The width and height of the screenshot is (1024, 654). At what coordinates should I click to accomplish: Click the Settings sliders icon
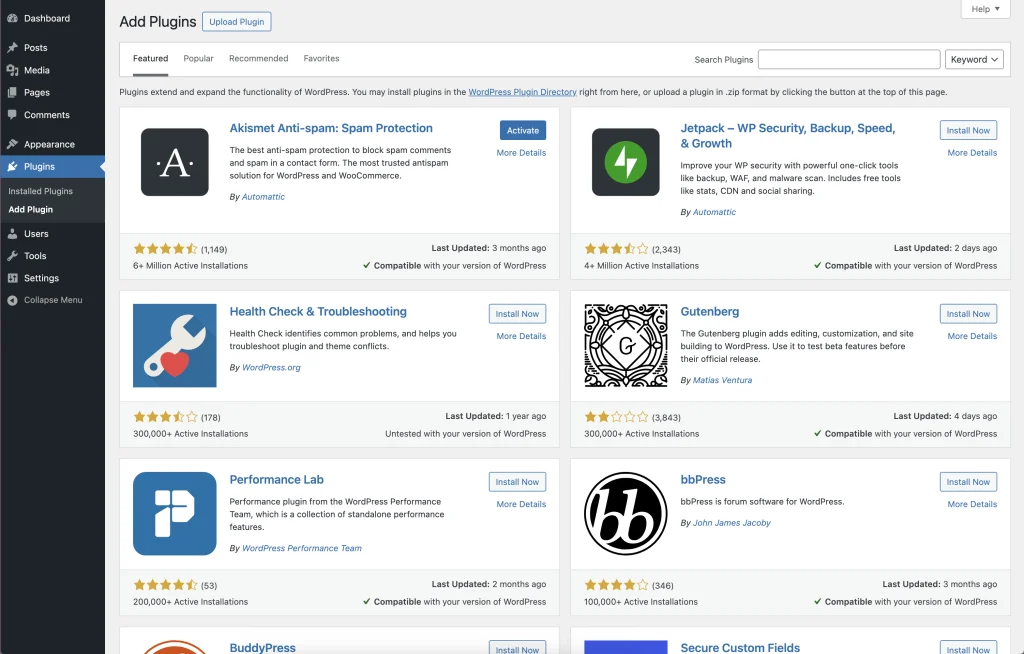[12, 278]
